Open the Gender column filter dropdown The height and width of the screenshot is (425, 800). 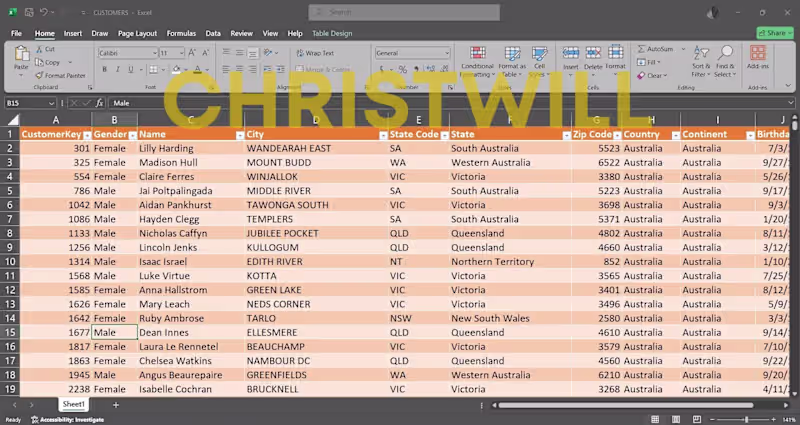pyautogui.click(x=133, y=135)
